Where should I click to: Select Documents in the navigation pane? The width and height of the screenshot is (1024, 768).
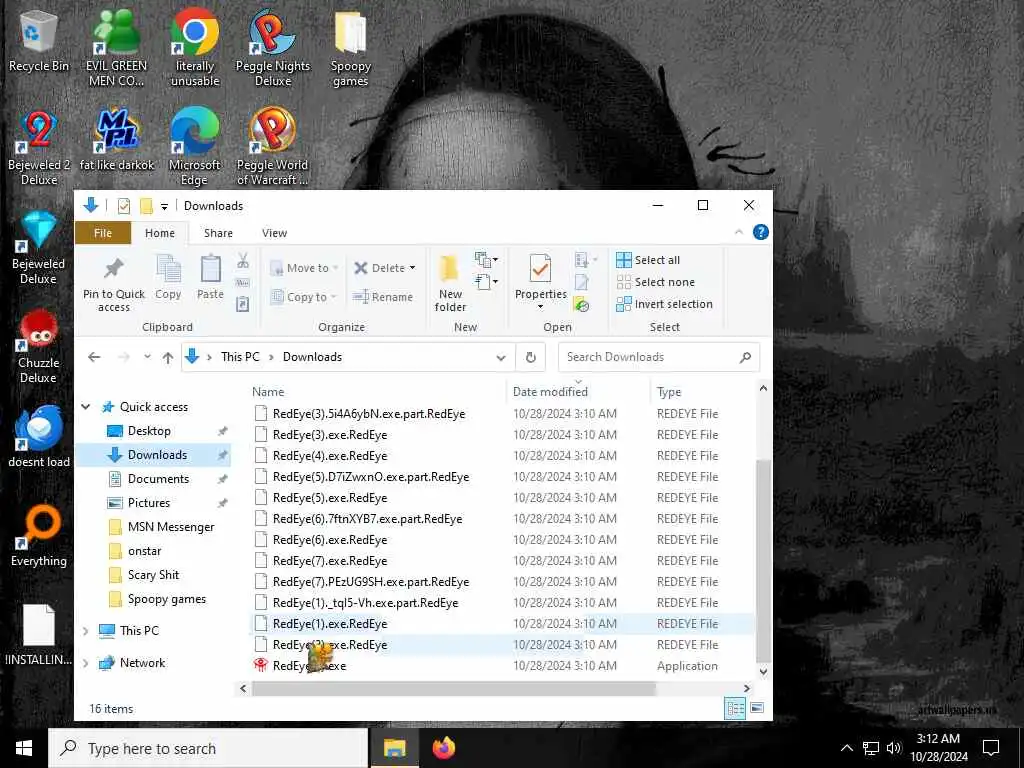158,479
